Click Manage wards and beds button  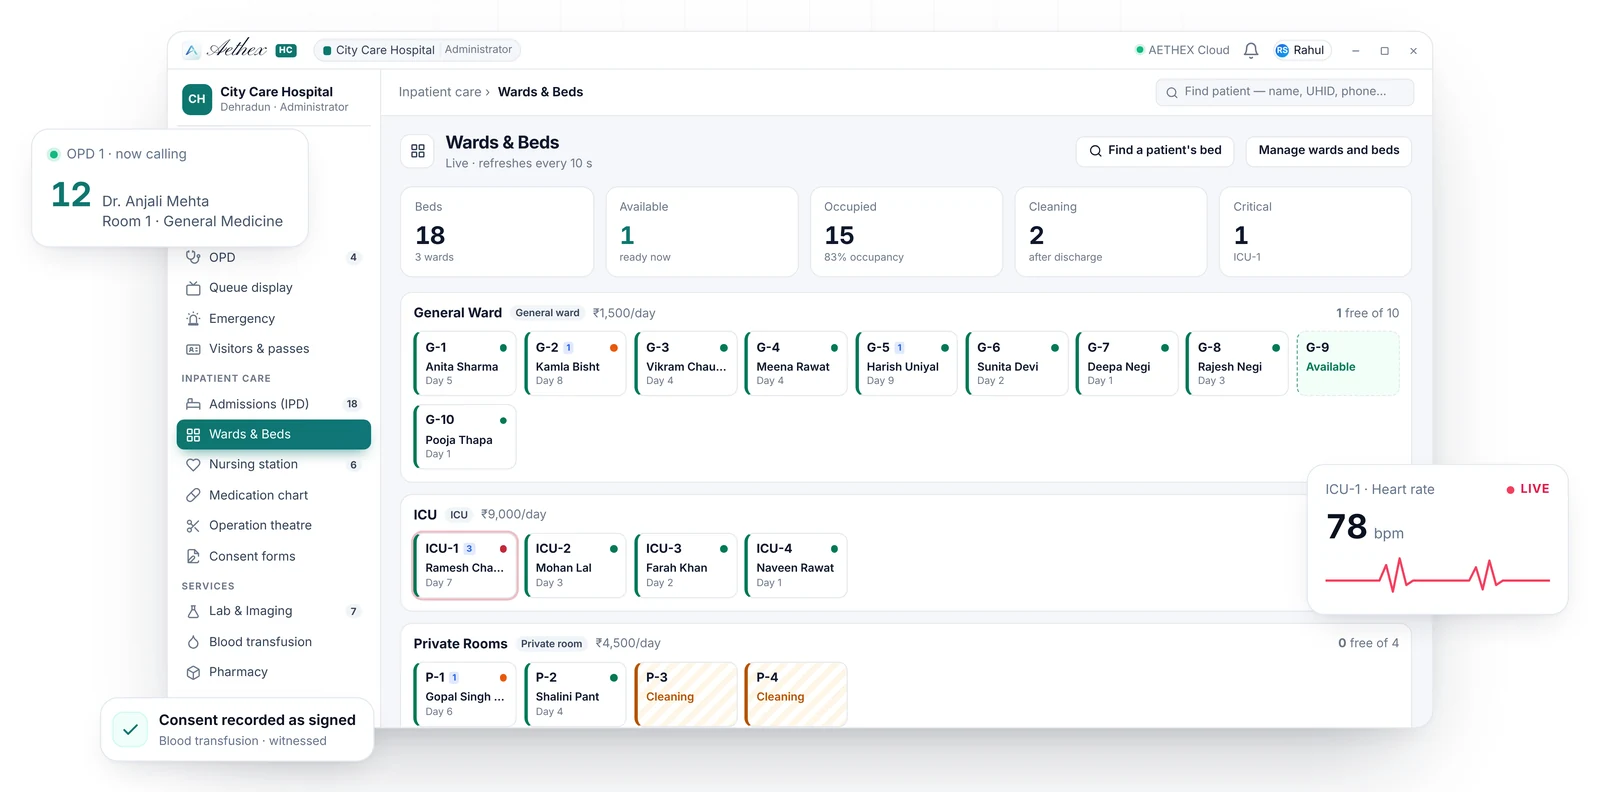pos(1328,150)
